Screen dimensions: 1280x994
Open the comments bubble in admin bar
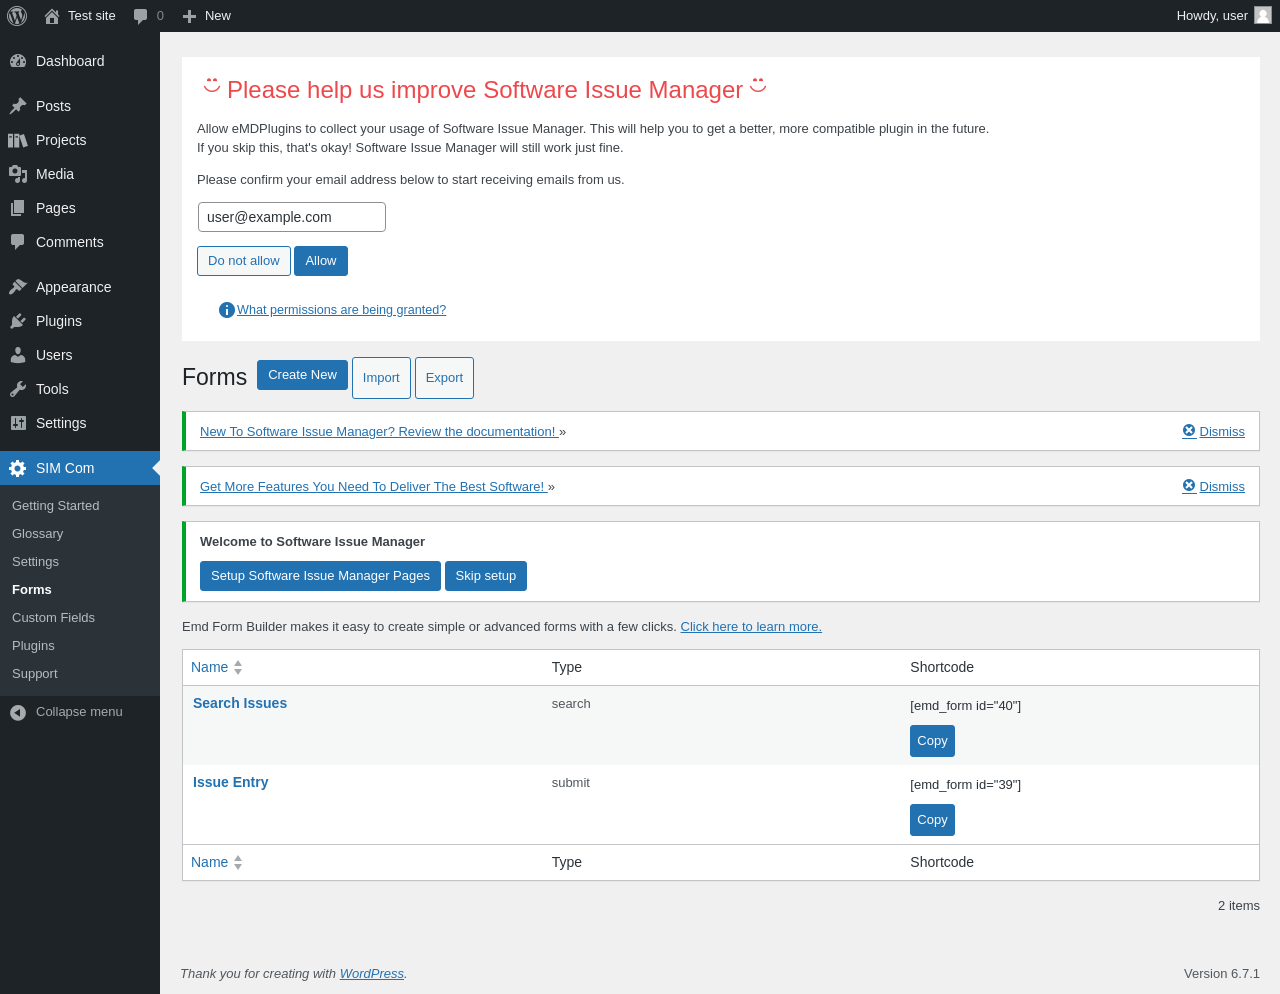(141, 16)
